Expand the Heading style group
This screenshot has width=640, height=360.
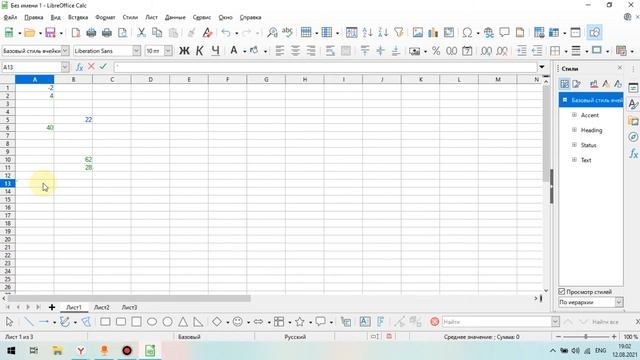tap(574, 130)
